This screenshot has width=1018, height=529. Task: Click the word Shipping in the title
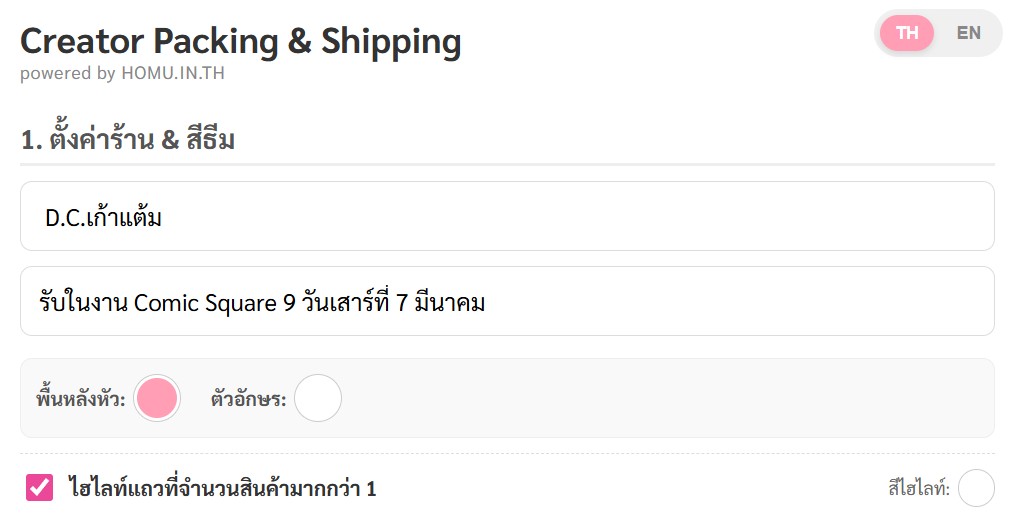391,42
